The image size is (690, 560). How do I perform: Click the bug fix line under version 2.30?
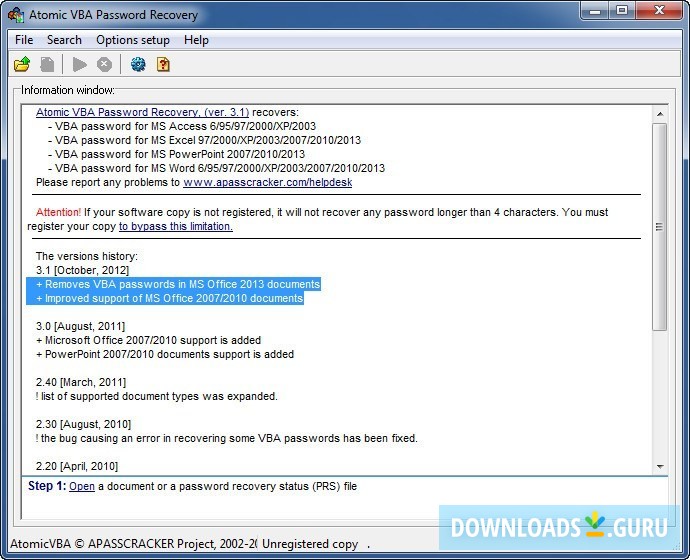pyautogui.click(x=227, y=438)
